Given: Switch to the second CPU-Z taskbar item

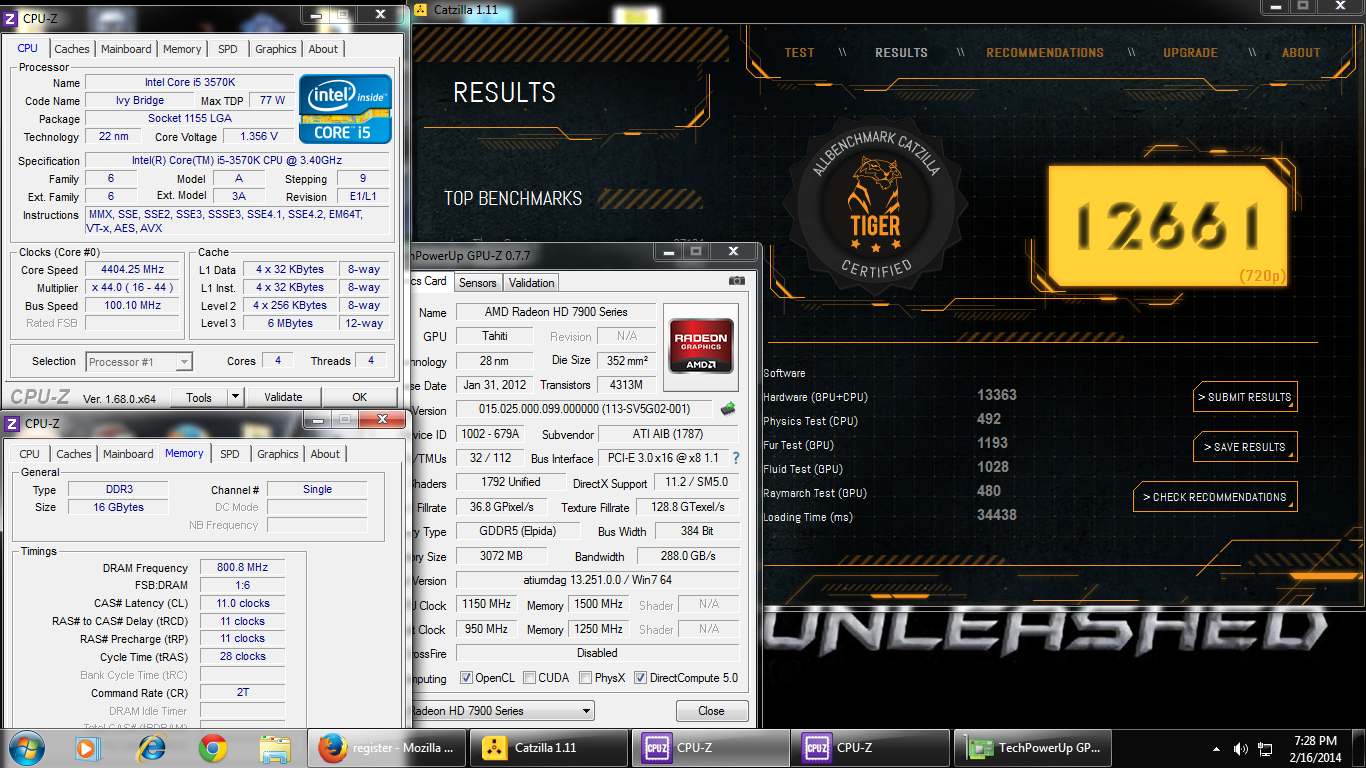Looking at the screenshot, I should (x=871, y=748).
